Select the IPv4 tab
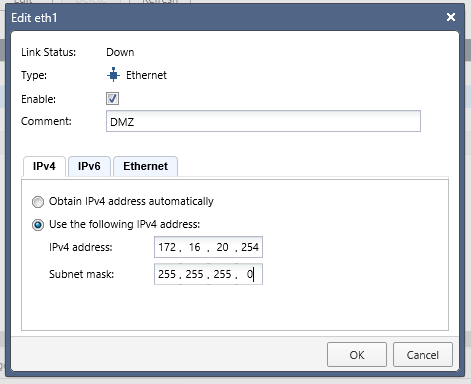 [44, 166]
